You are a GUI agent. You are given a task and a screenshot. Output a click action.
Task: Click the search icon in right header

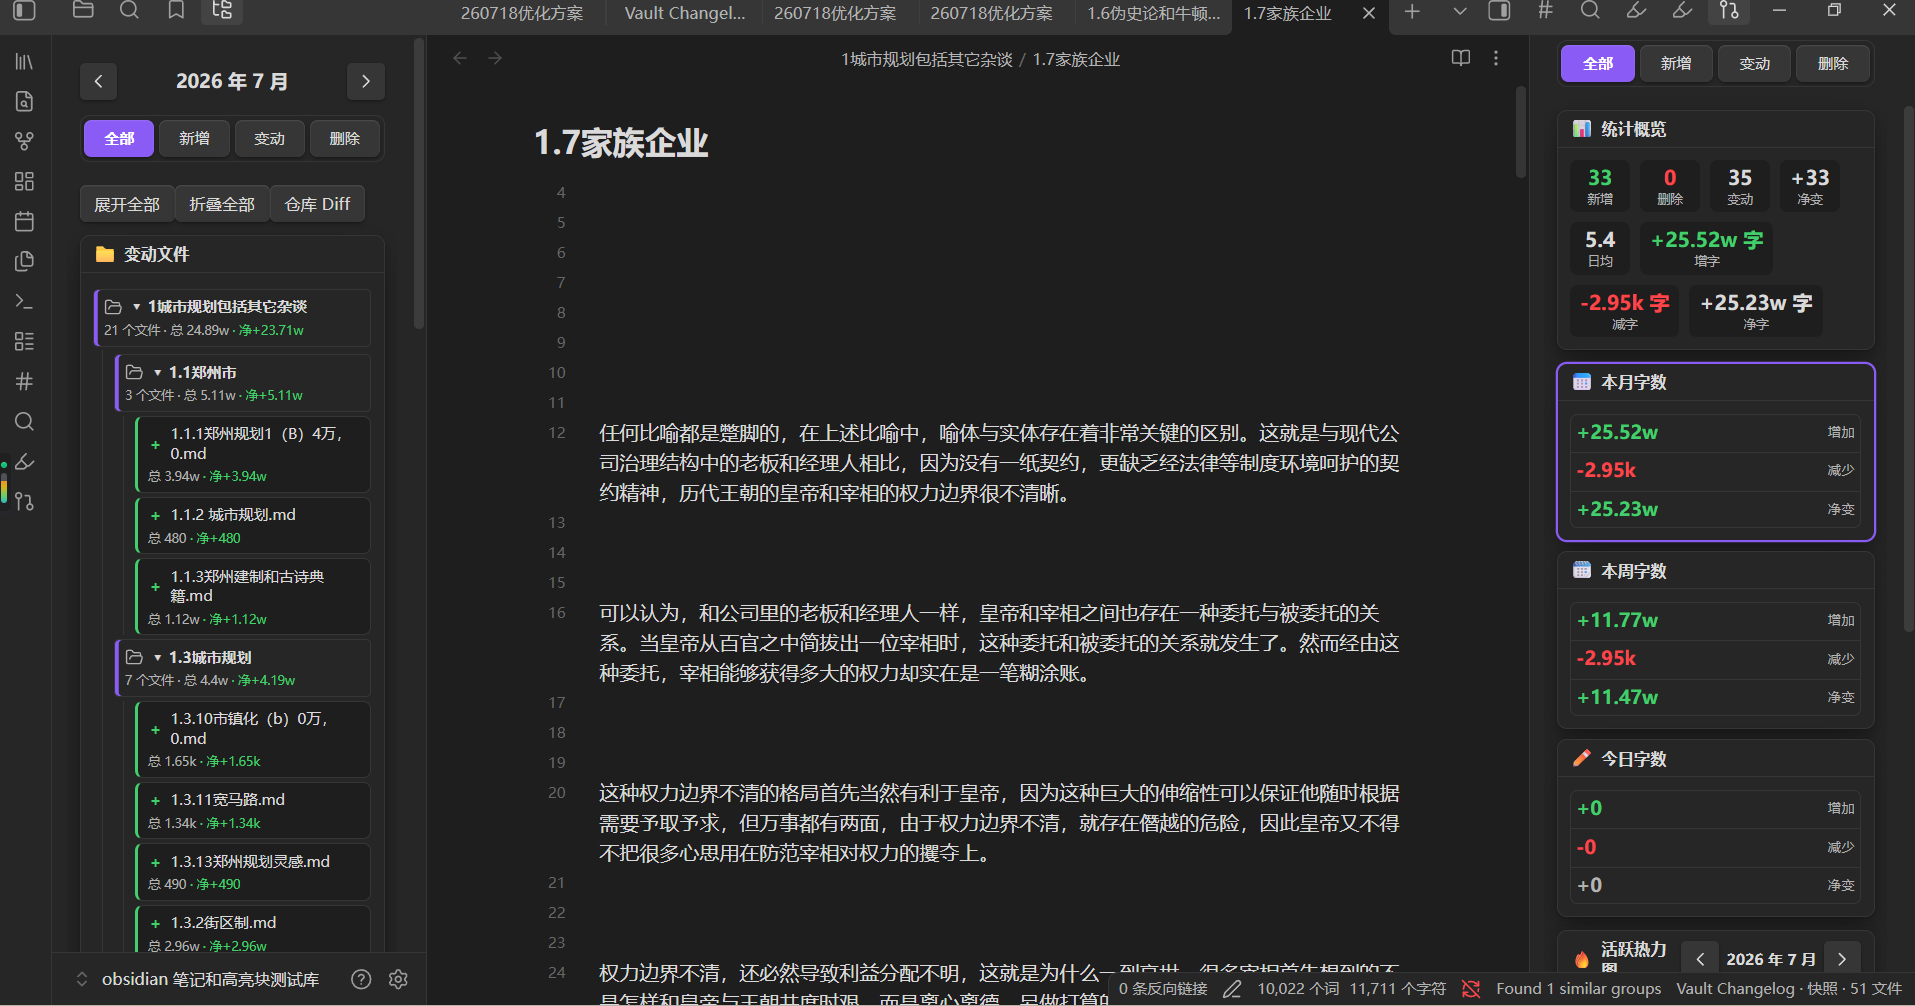click(1590, 11)
